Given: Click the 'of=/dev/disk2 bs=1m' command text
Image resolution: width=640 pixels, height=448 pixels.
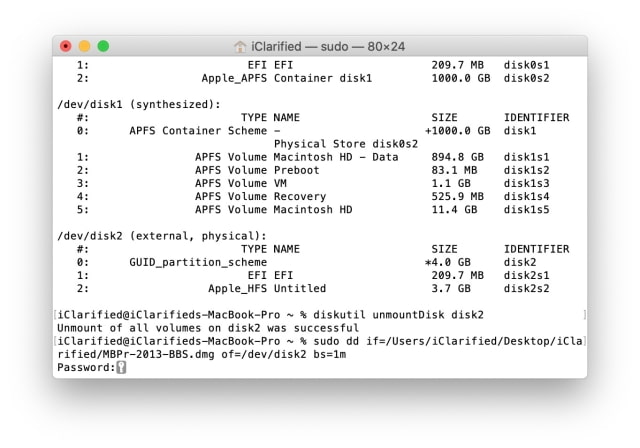Looking at the screenshot, I should point(284,354).
